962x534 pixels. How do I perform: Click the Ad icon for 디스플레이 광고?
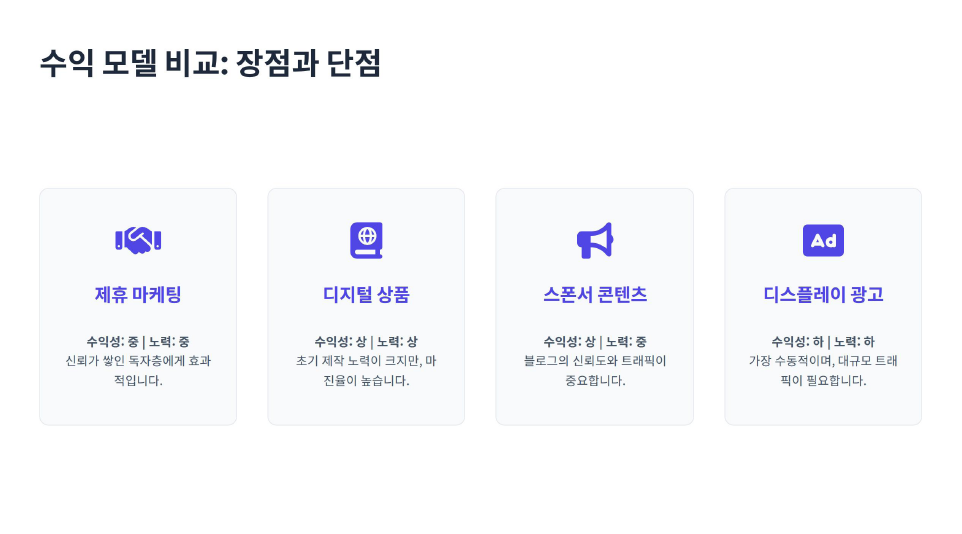(x=823, y=240)
